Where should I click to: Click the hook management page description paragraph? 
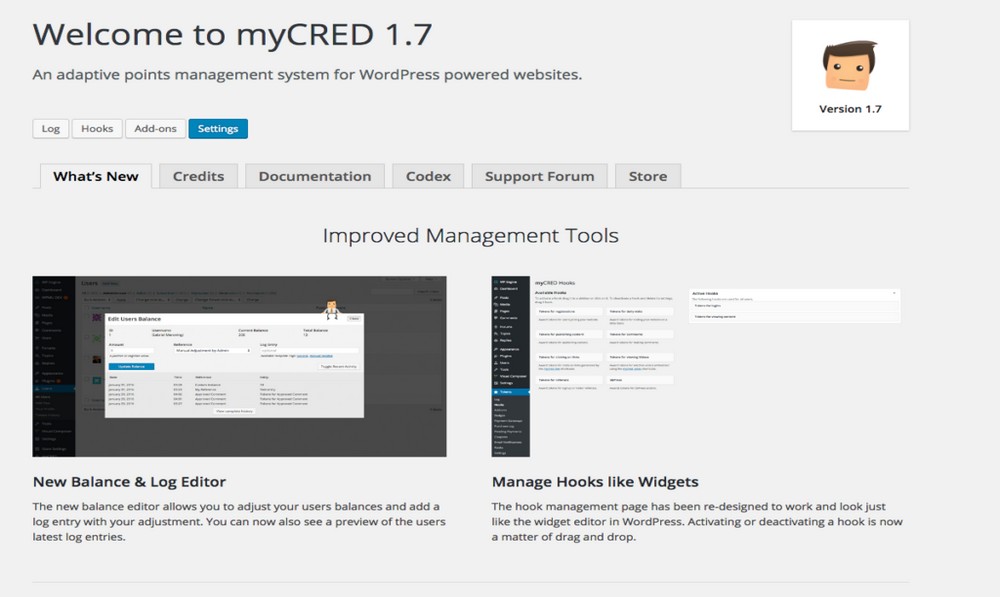696,522
